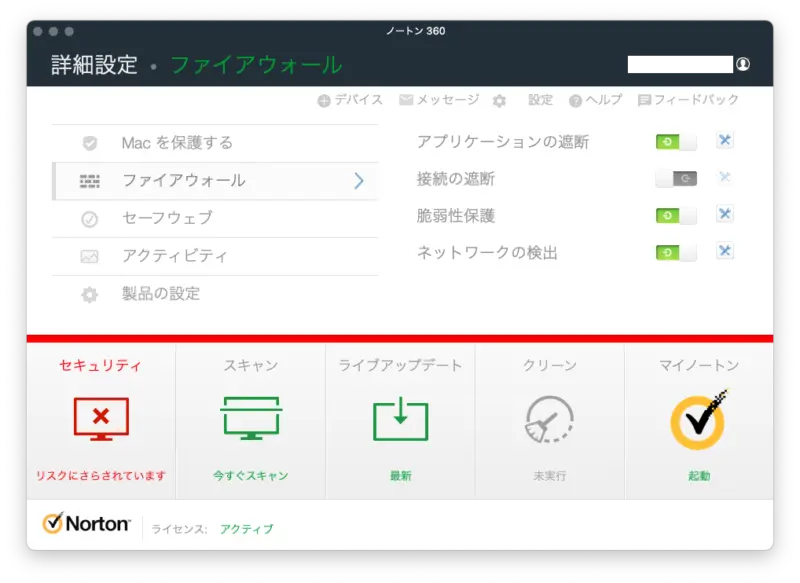
Task: Click the メッセージ link
Action: (448, 100)
